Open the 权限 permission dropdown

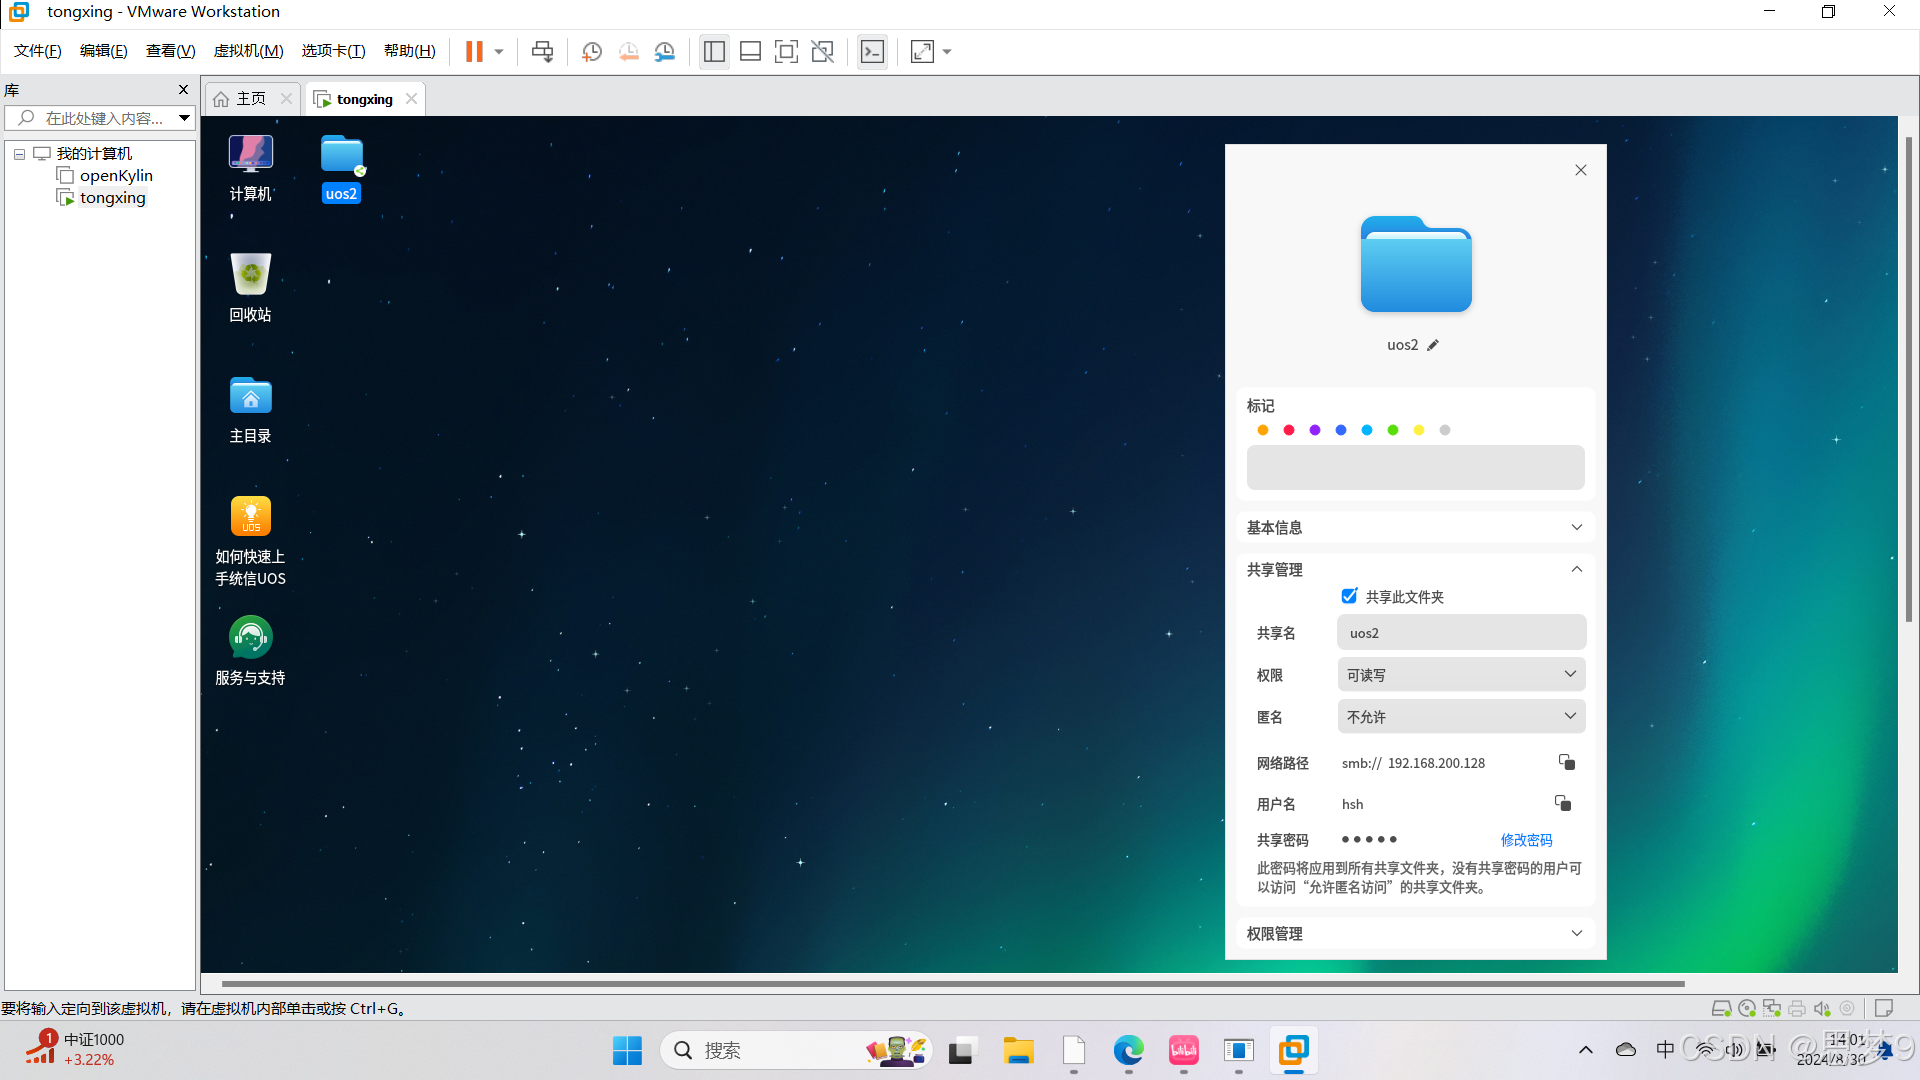coord(1460,674)
